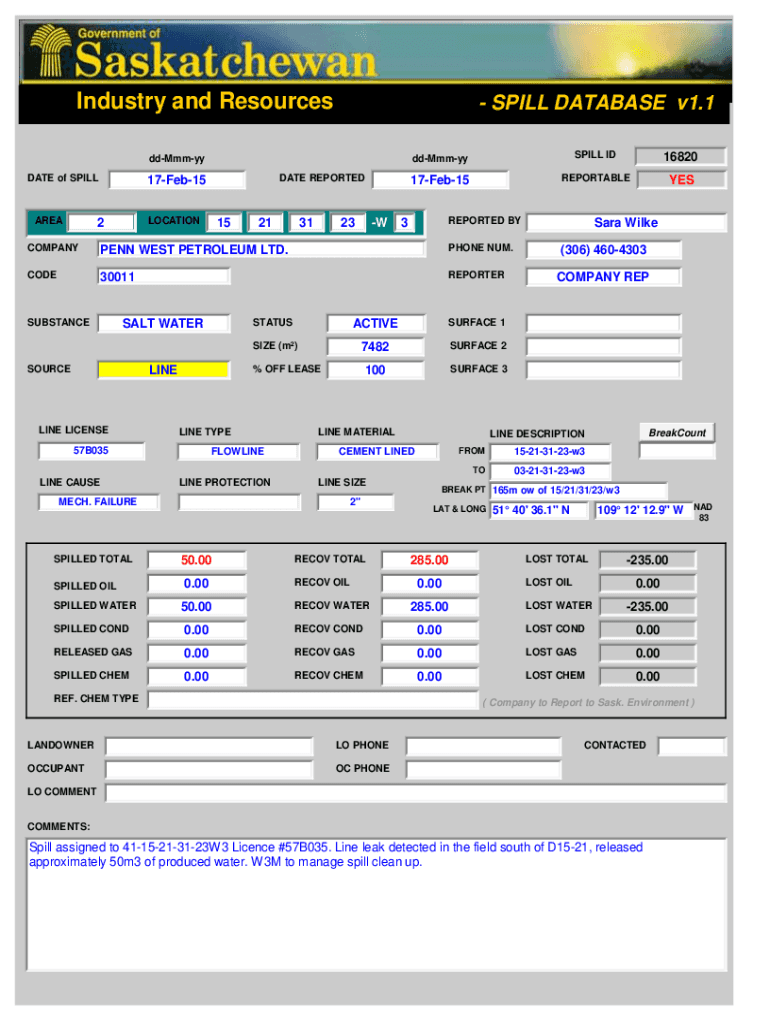The height and width of the screenshot is (1024, 770).
Task: Open the Status field showing ACTIVE
Action: (375, 323)
